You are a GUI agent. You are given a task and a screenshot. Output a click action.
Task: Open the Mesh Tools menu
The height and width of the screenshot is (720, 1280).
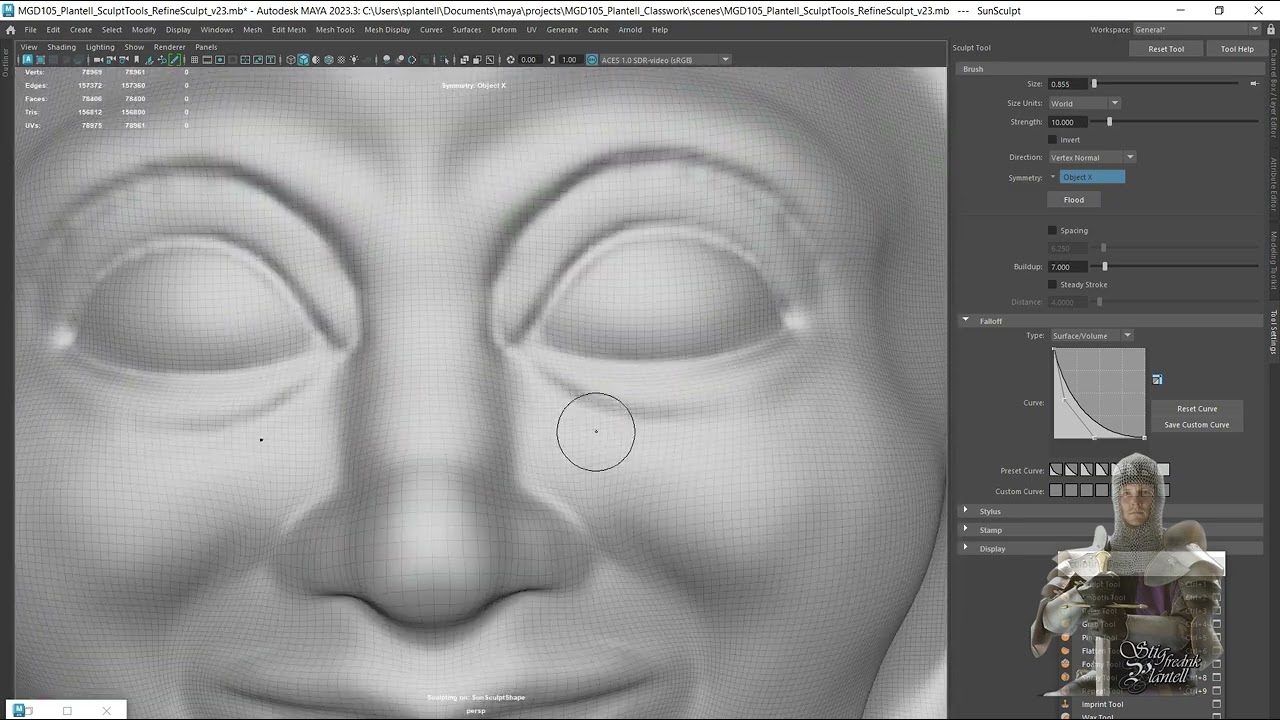click(335, 30)
